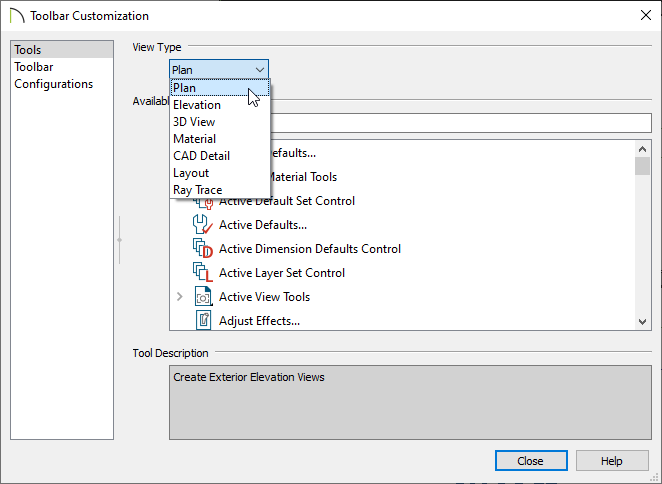
Task: Switch to the Toolbar panel
Action: (62, 67)
